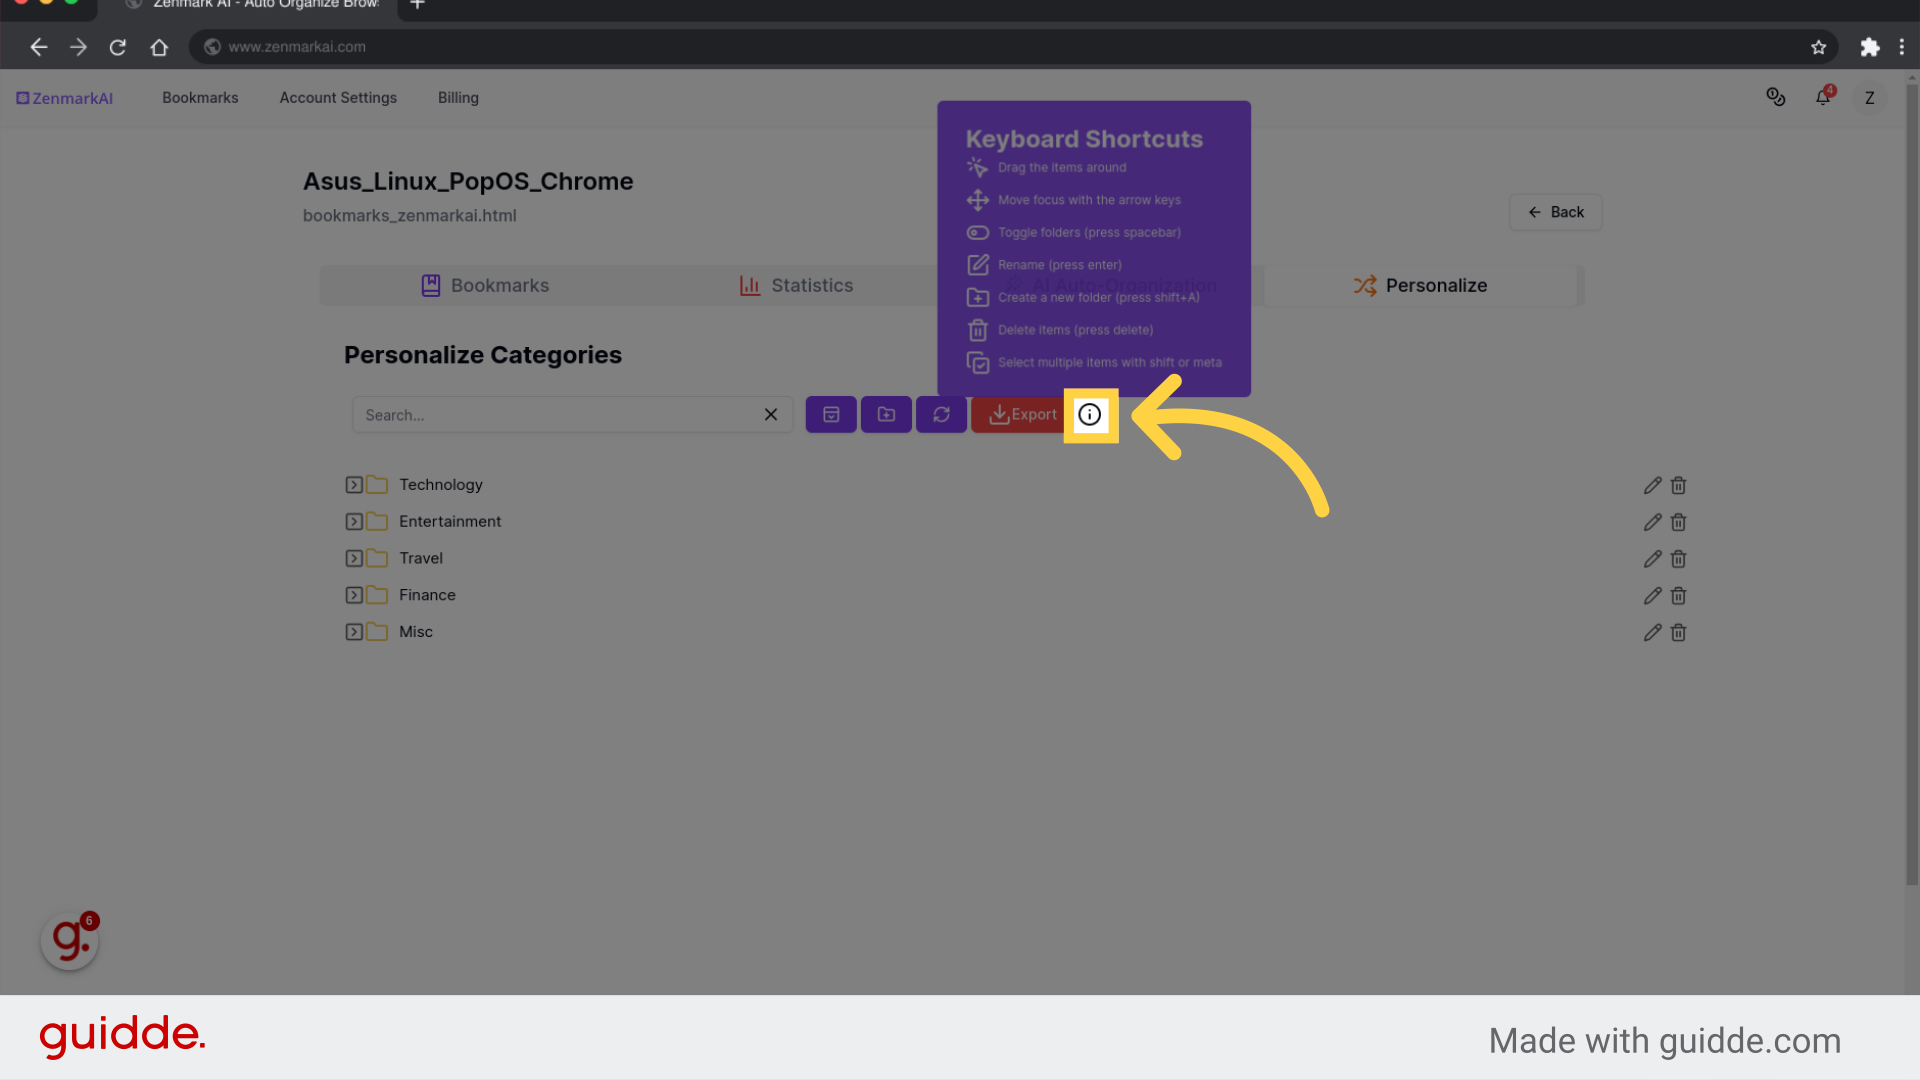Open Account Settings in navigation
Image resolution: width=1920 pixels, height=1080 pixels.
[x=338, y=98]
